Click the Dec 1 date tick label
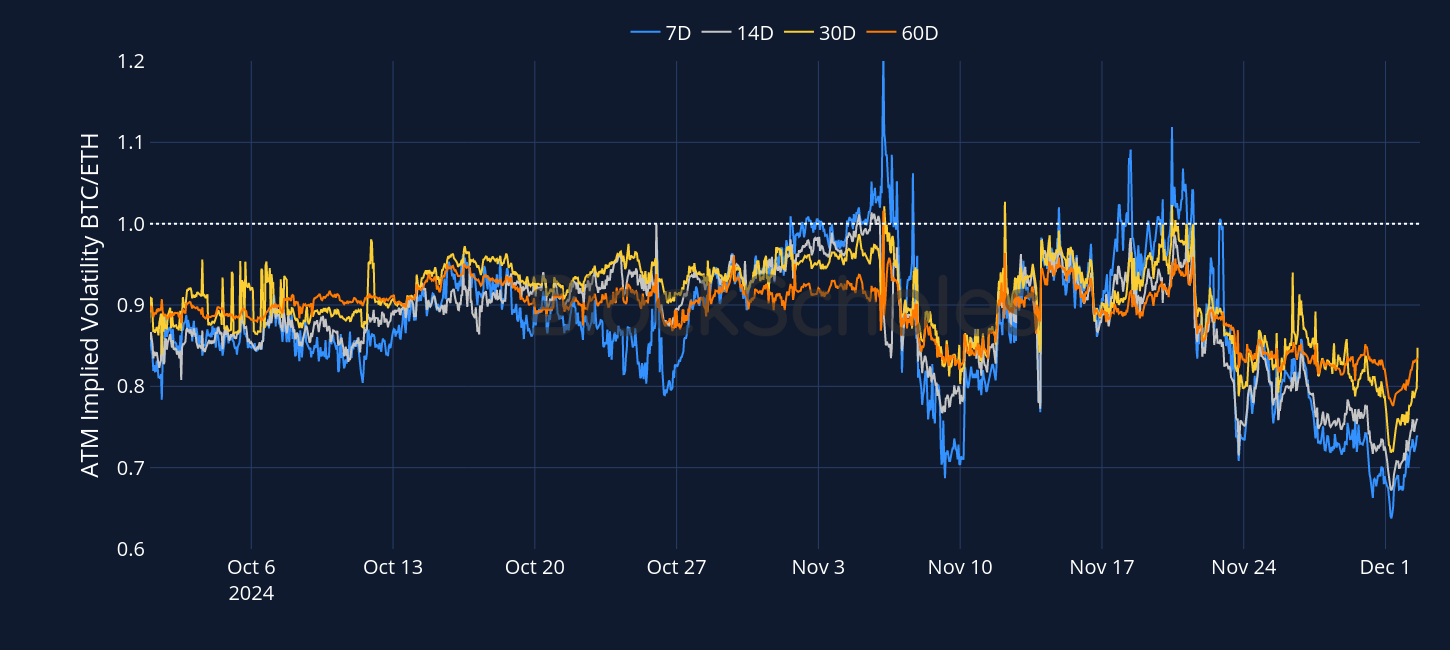Image resolution: width=1450 pixels, height=650 pixels. pyautogui.click(x=1385, y=567)
